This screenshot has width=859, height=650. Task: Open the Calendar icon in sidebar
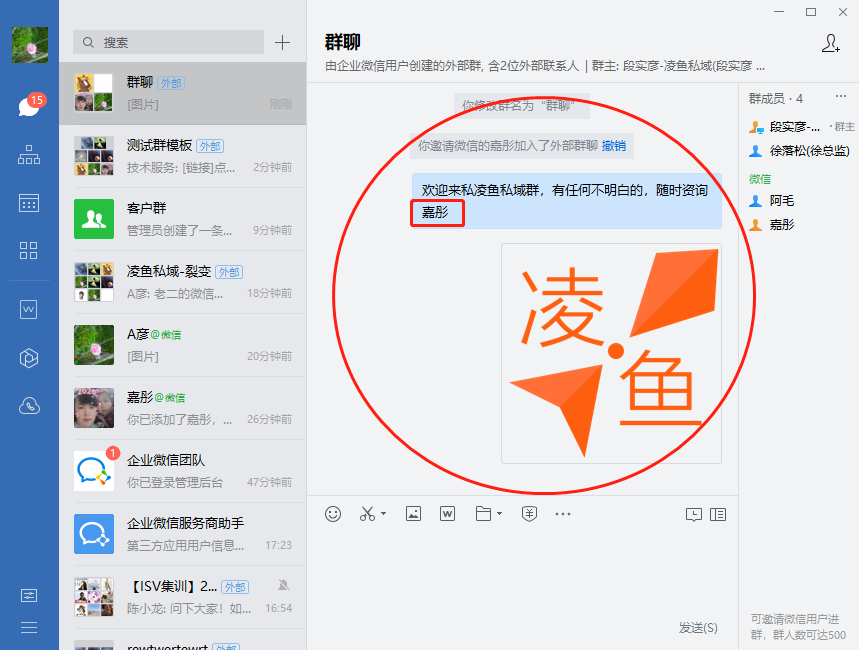[29, 203]
